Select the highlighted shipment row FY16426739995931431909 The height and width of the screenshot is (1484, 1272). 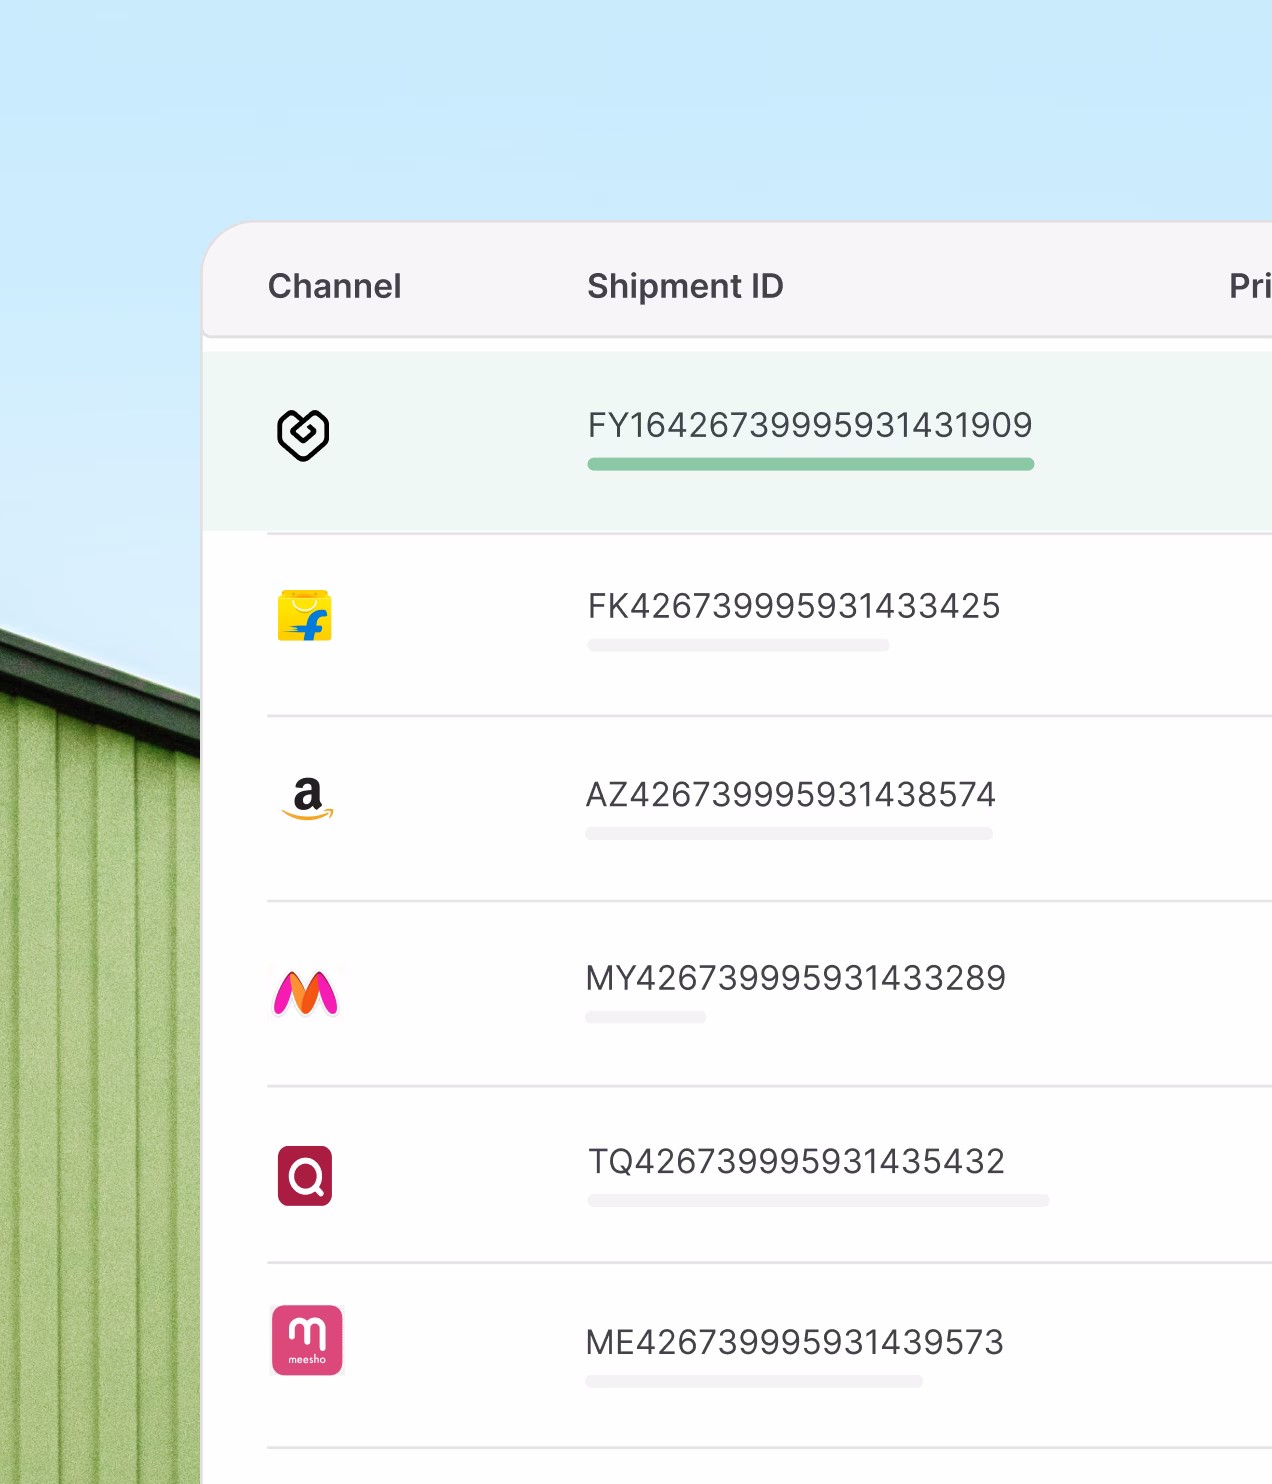(x=808, y=425)
